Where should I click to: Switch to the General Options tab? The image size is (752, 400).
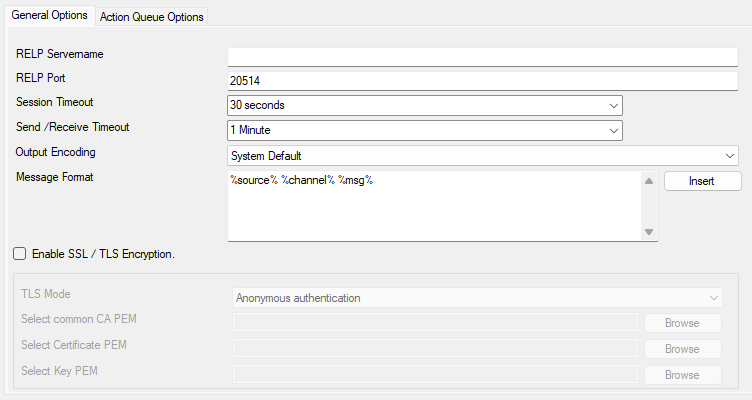pyautogui.click(x=48, y=15)
